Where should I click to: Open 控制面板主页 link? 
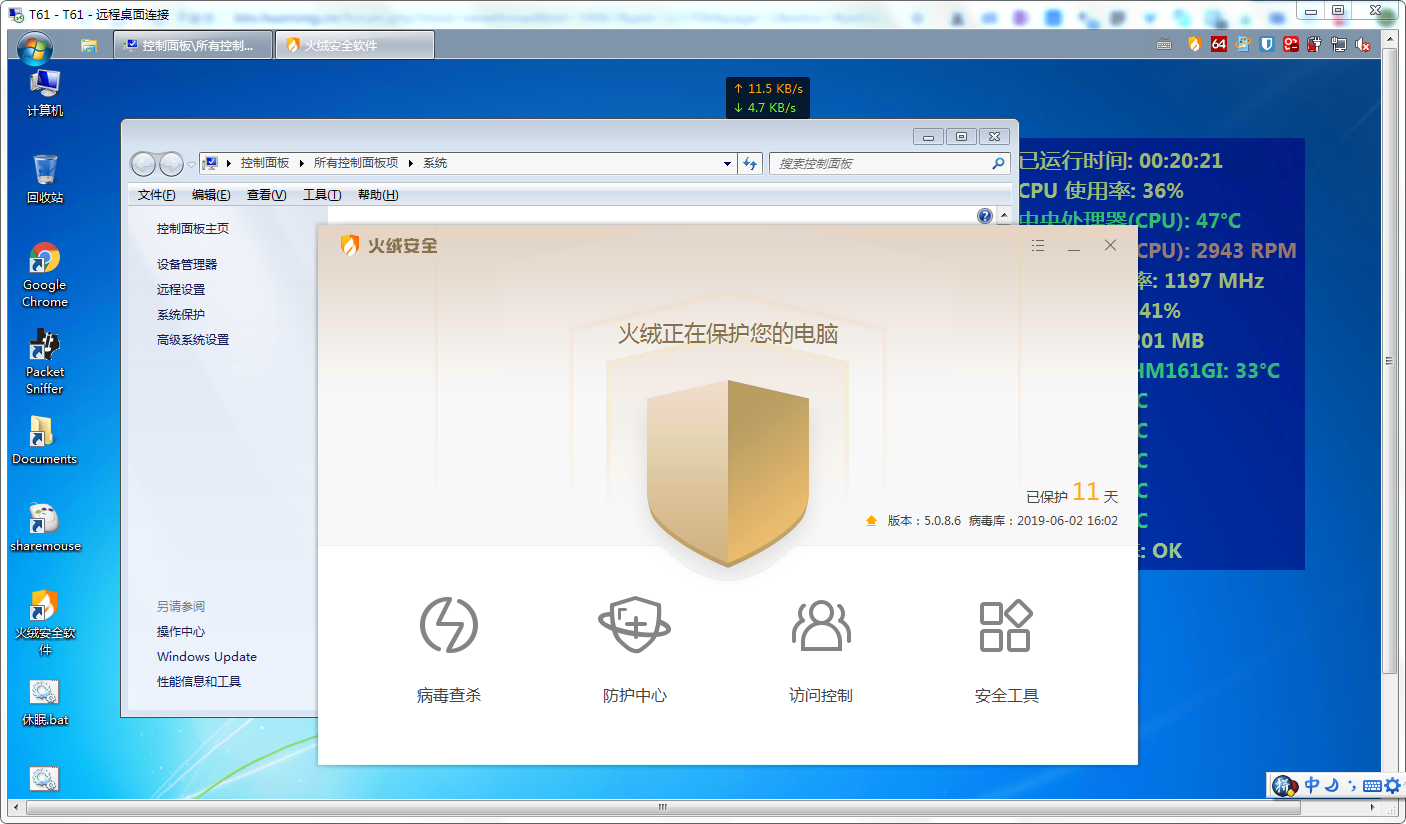(193, 229)
